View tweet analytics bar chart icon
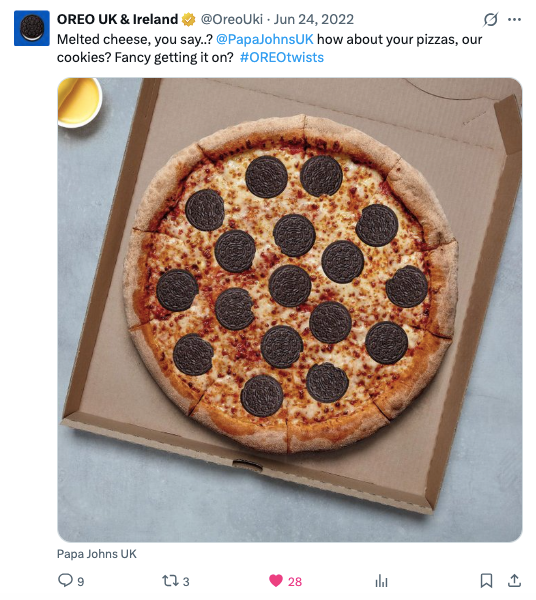 tap(381, 581)
